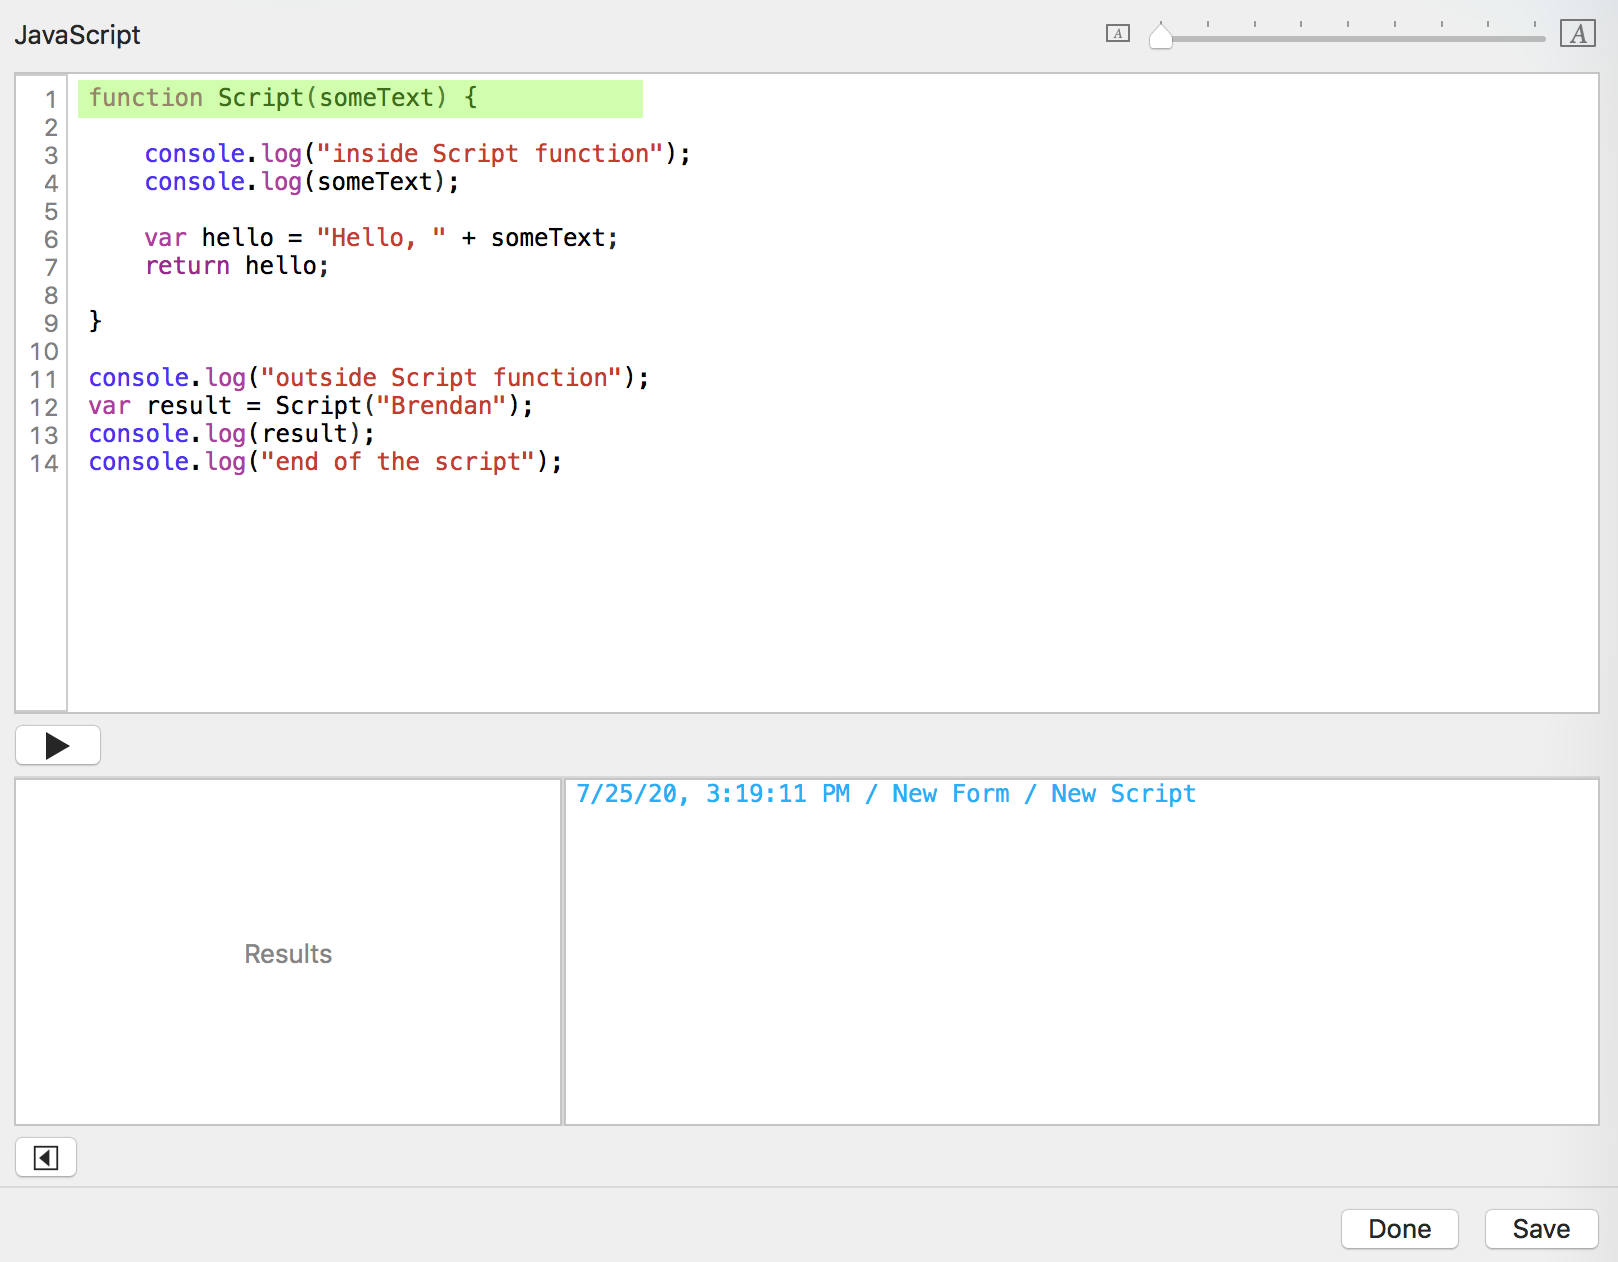The image size is (1618, 1262).
Task: Click the large font size icon
Action: coord(1577,34)
